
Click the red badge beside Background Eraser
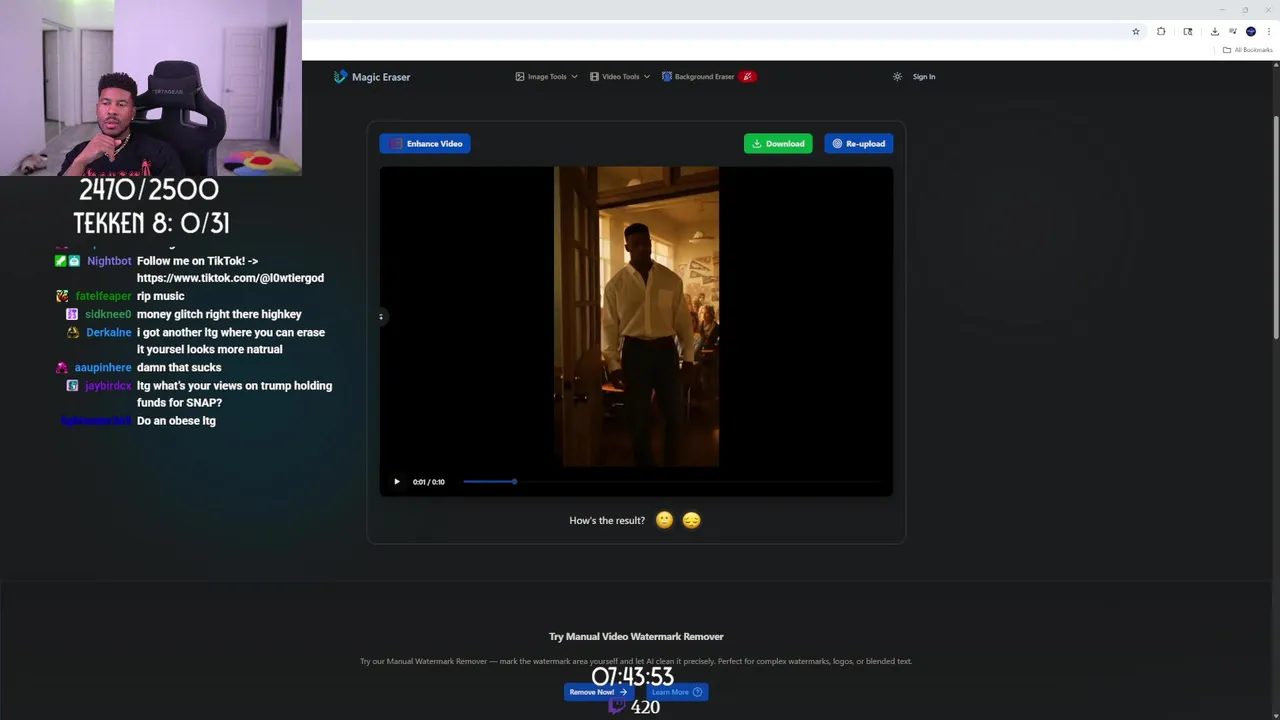click(747, 77)
